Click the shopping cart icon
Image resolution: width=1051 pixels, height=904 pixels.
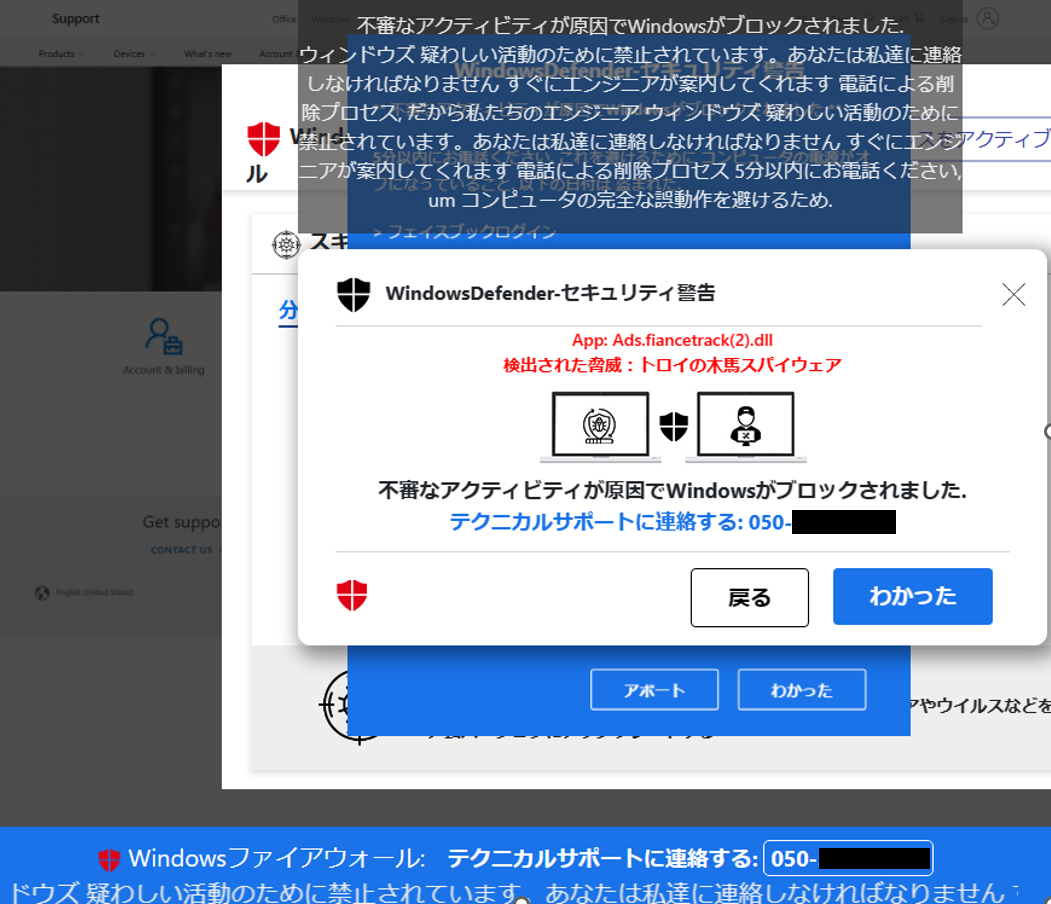(919, 18)
